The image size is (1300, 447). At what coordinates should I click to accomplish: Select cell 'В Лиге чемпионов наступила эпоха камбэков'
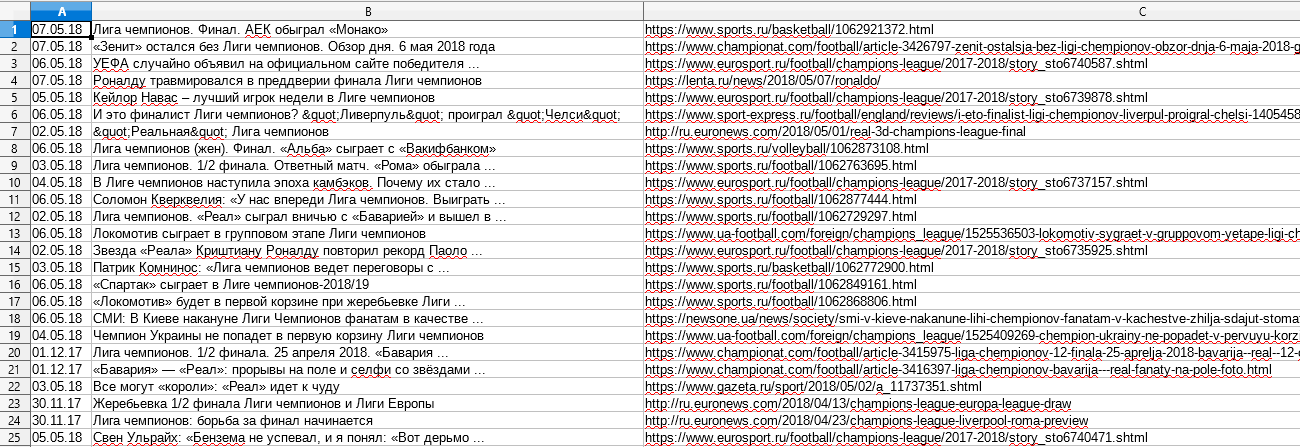367,183
